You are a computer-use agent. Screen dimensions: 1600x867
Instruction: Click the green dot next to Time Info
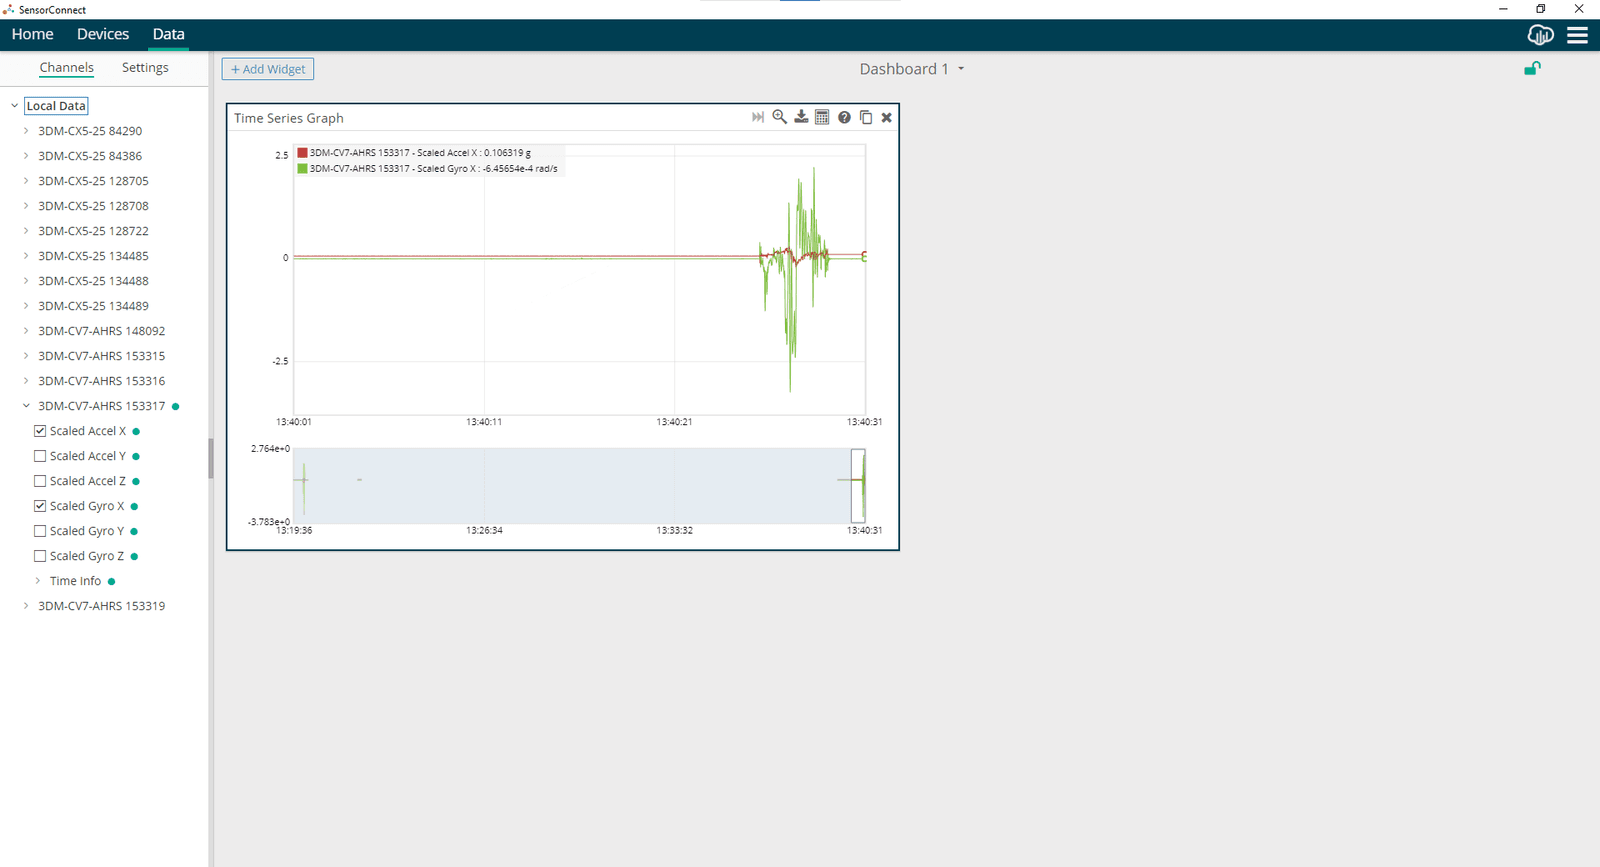tap(111, 581)
